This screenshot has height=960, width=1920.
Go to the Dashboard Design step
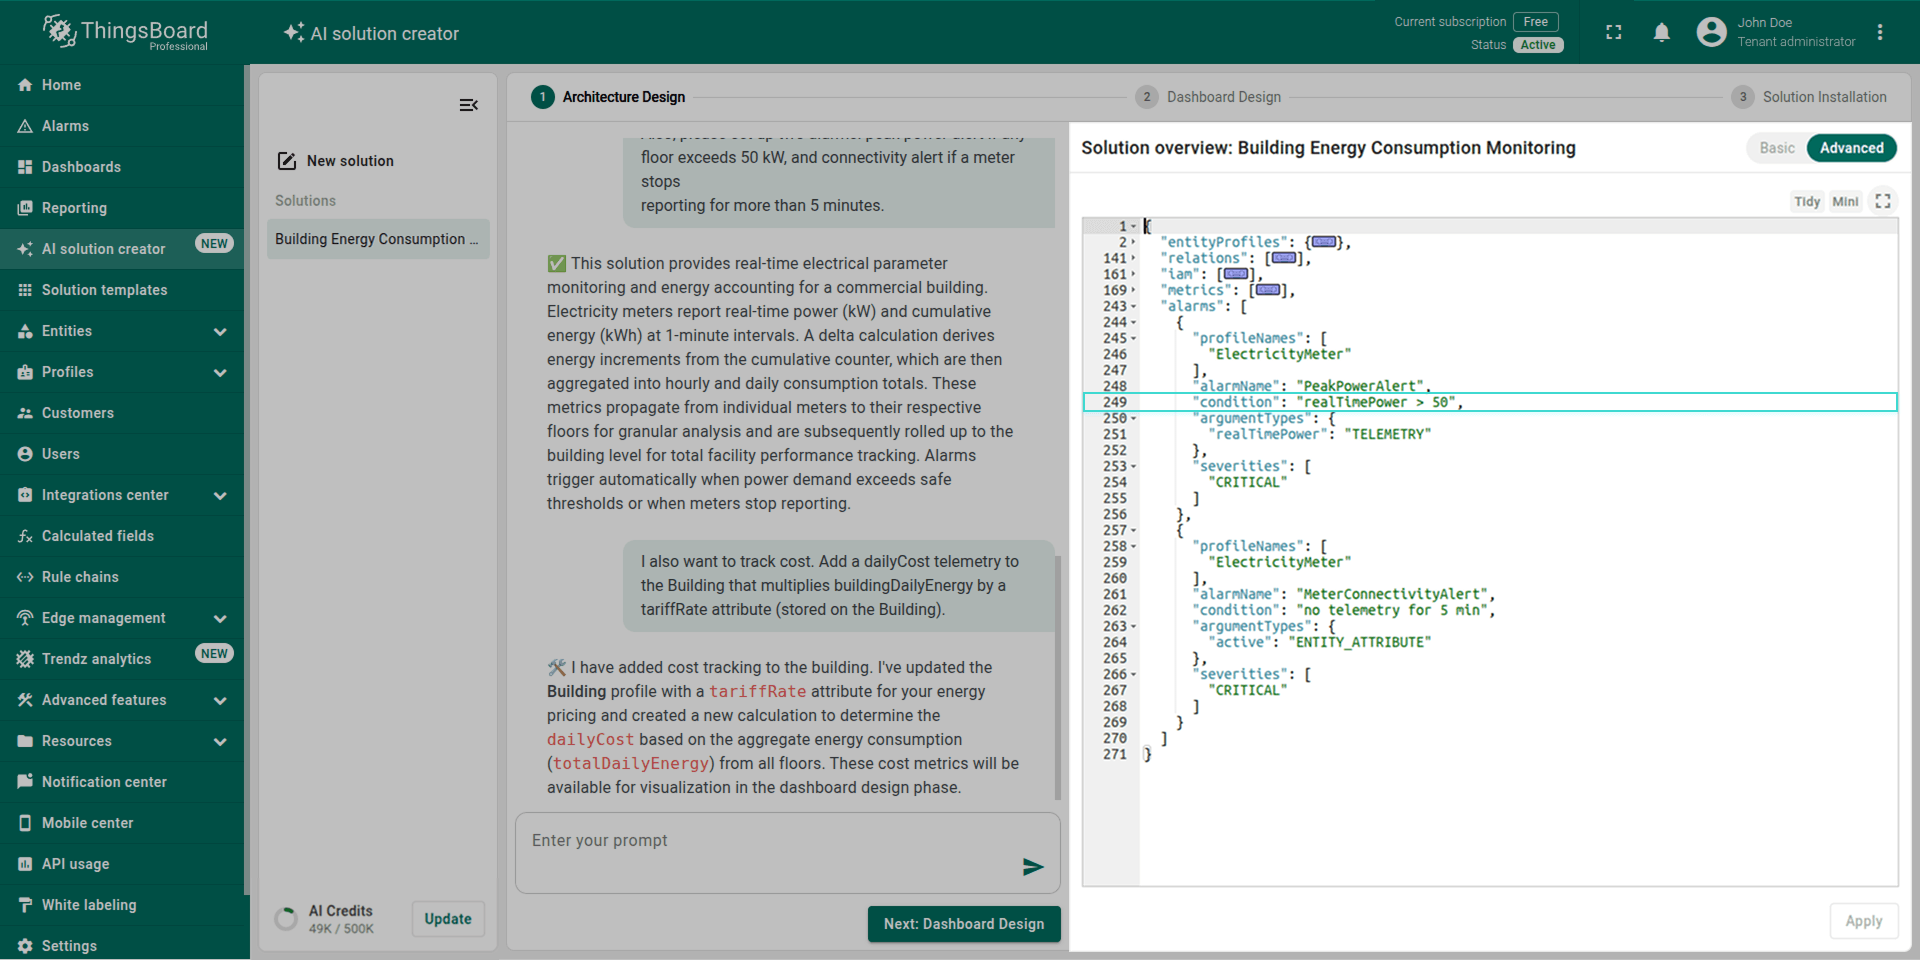click(1223, 97)
